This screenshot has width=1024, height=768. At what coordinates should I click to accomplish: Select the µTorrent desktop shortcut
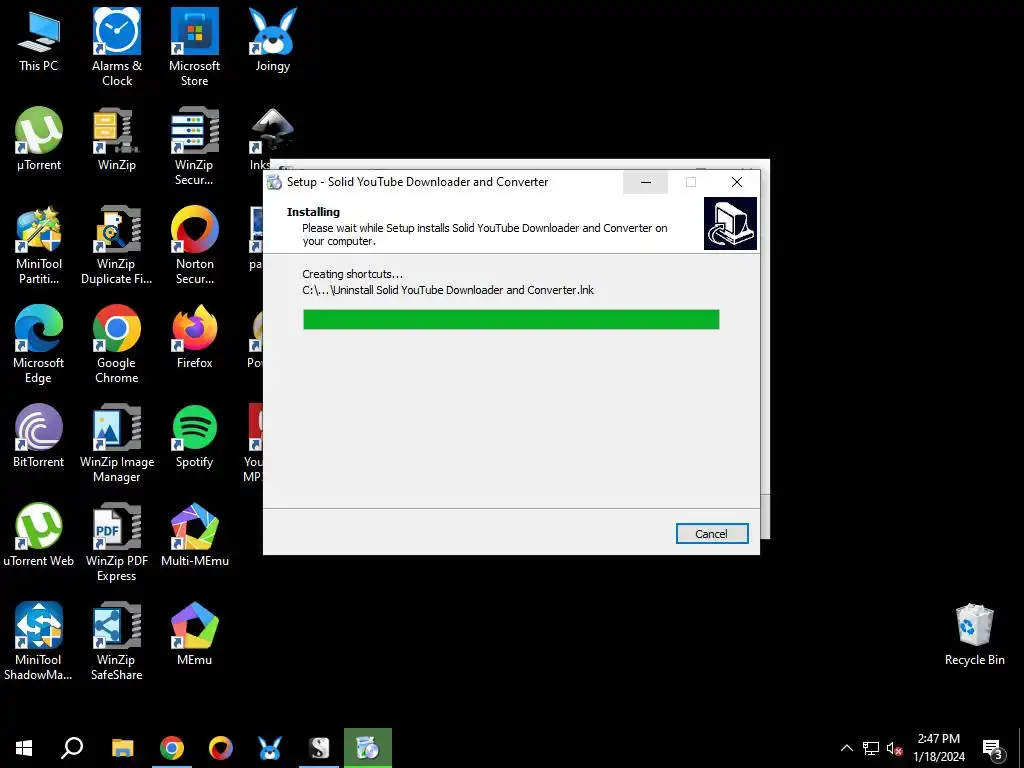click(39, 139)
